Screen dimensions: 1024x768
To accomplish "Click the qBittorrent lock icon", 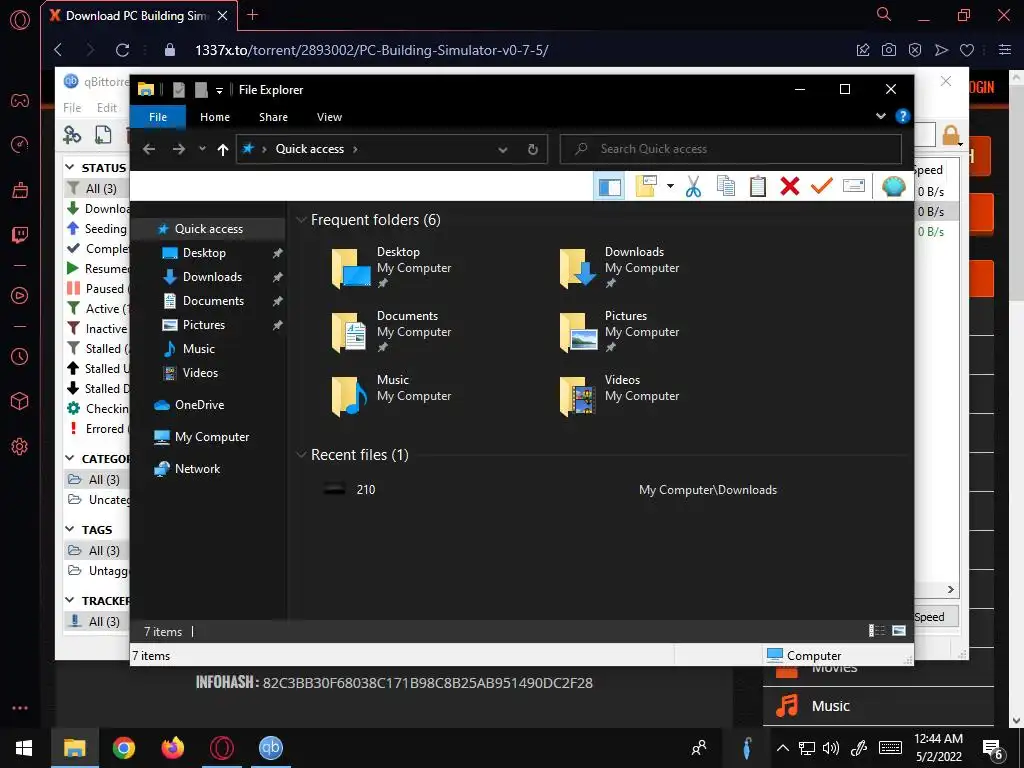I will click(x=951, y=136).
